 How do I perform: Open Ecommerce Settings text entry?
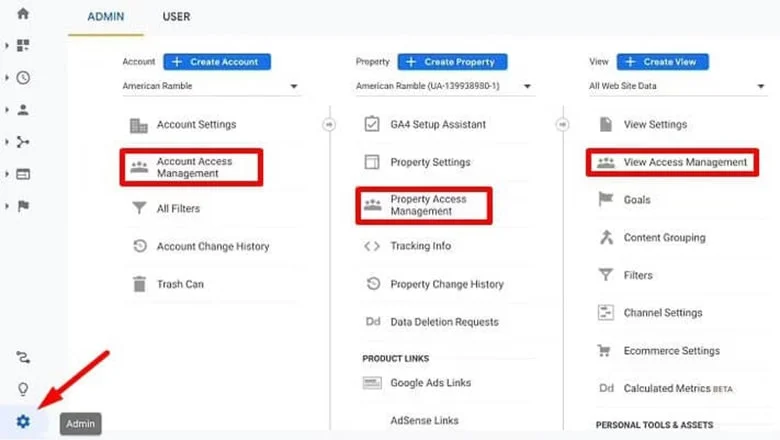tap(672, 351)
